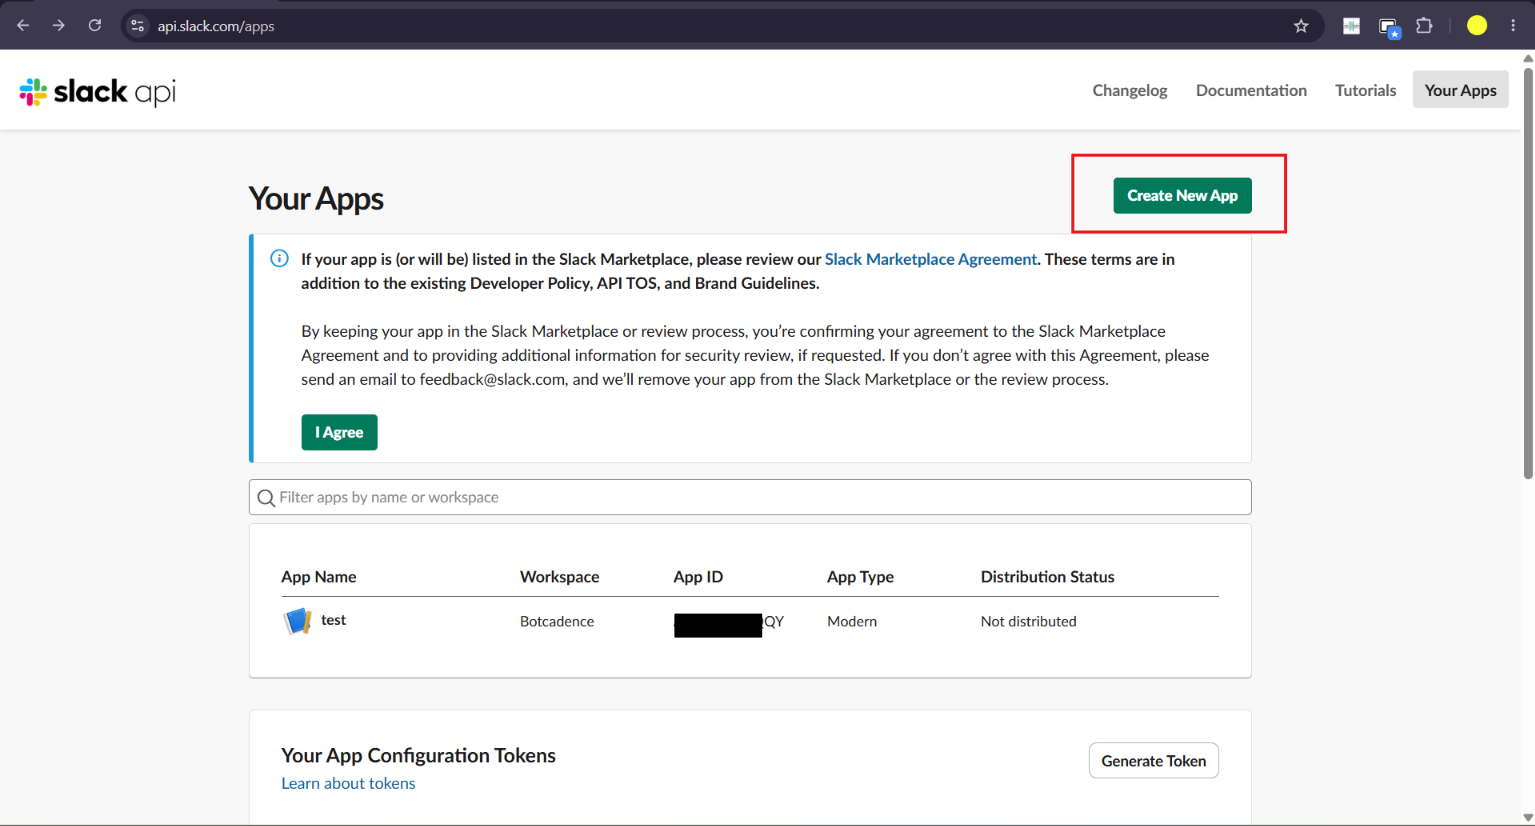This screenshot has height=826, width=1535.
Task: Click the browser forward arrow
Action: pos(59,26)
